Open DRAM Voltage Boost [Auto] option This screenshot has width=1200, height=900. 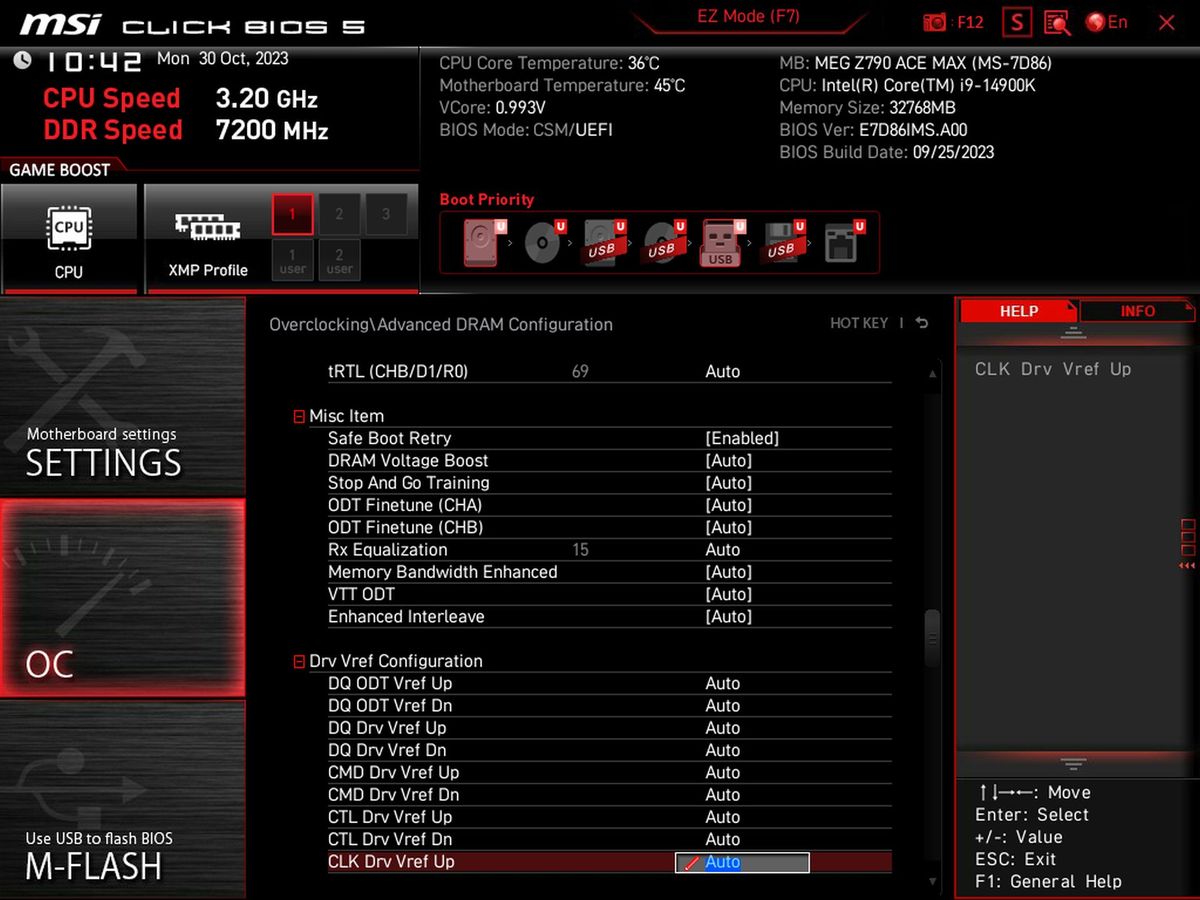coord(609,461)
